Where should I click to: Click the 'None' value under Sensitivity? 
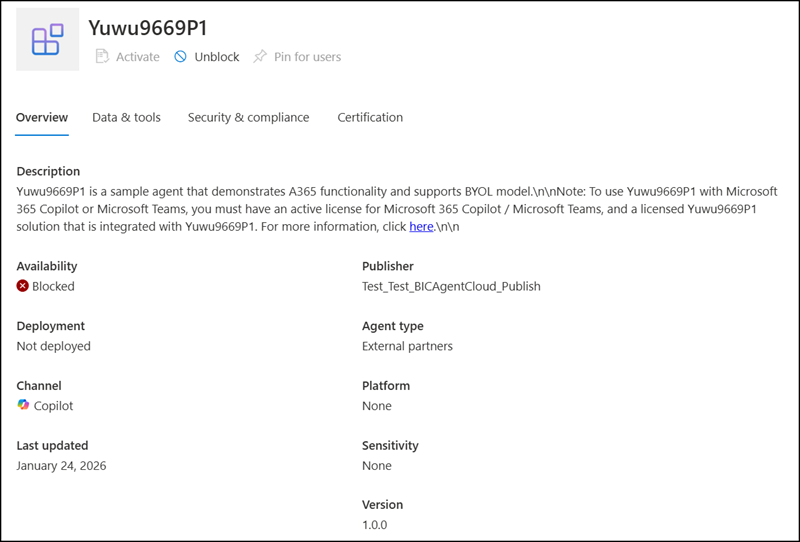377,465
